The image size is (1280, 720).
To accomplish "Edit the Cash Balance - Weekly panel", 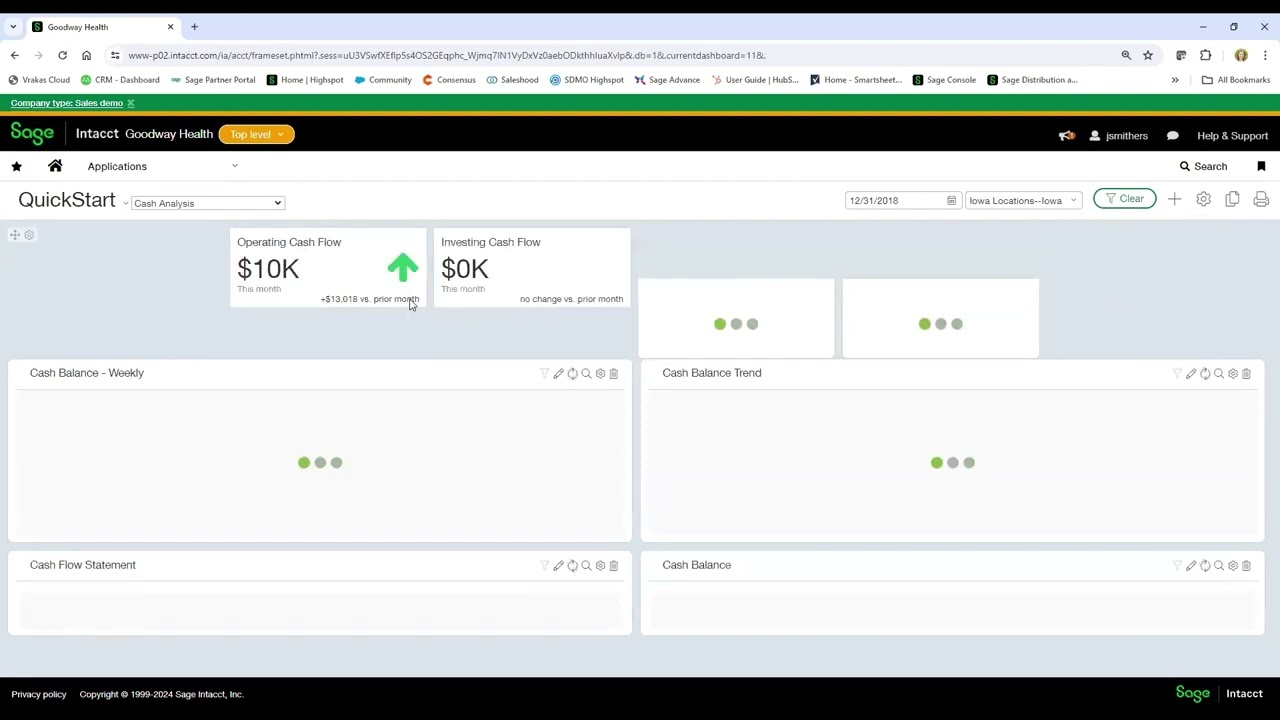I will [x=559, y=373].
